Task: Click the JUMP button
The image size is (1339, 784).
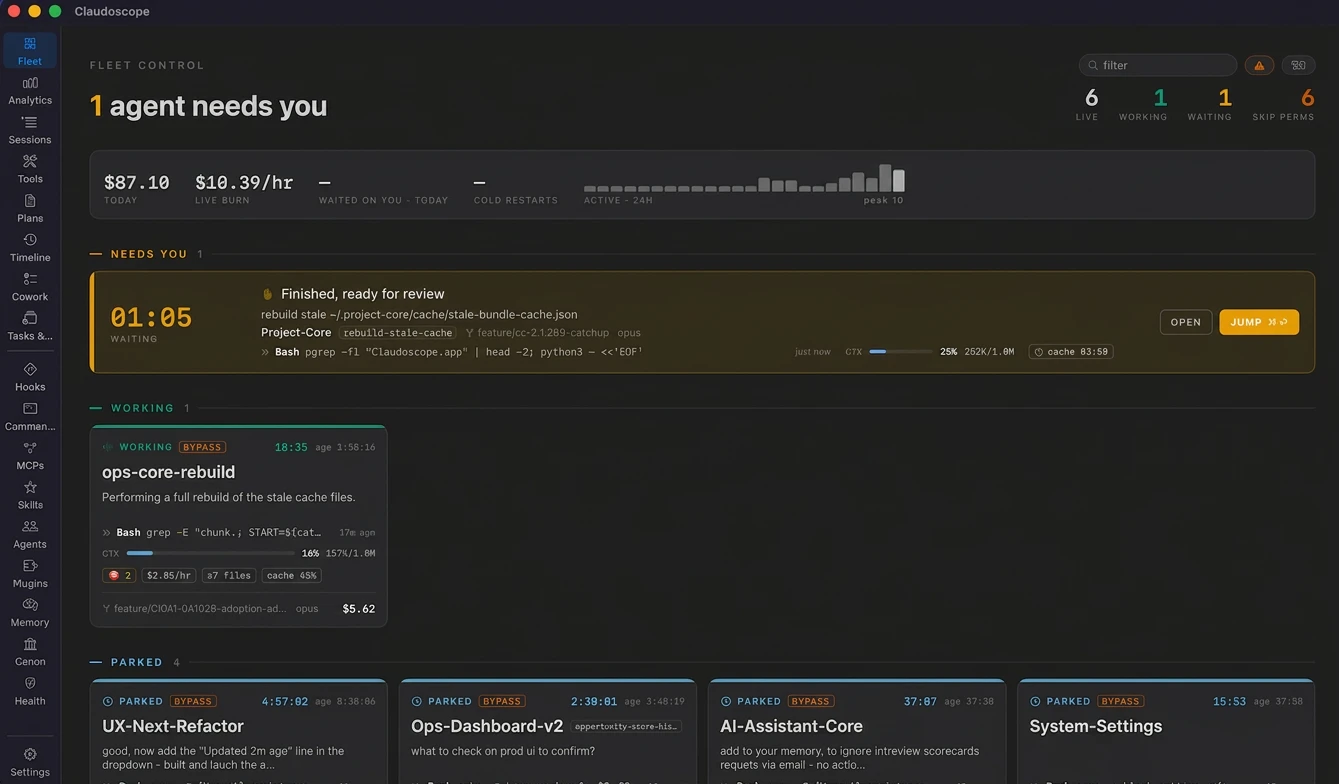Action: point(1259,322)
